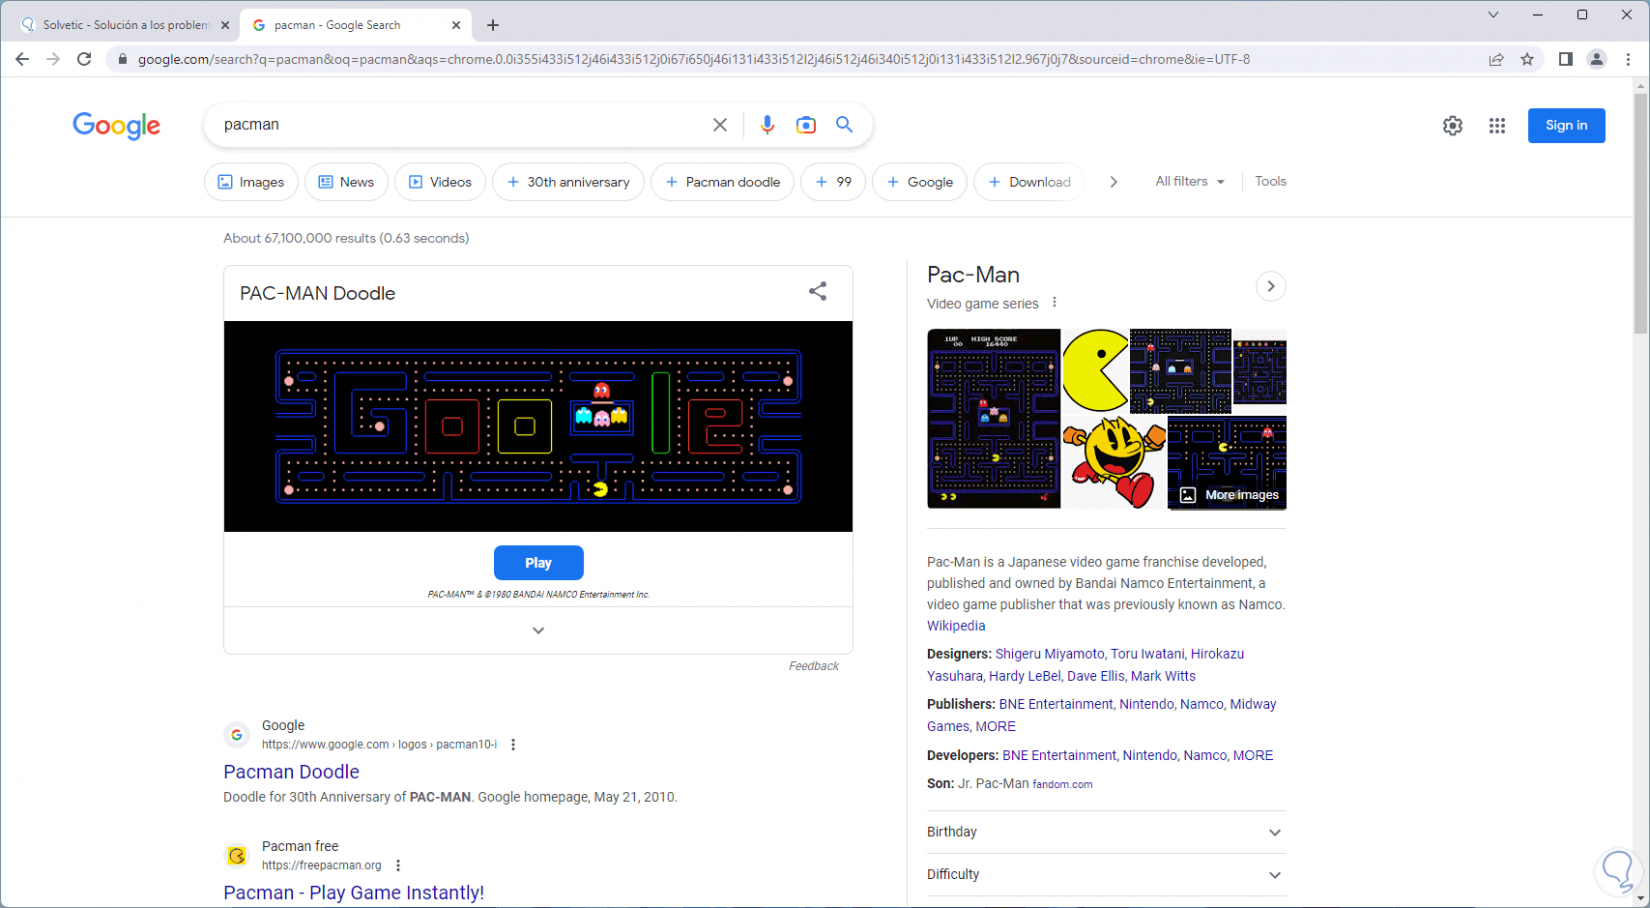
Task: Send Feedback about the doodle card
Action: click(x=814, y=666)
